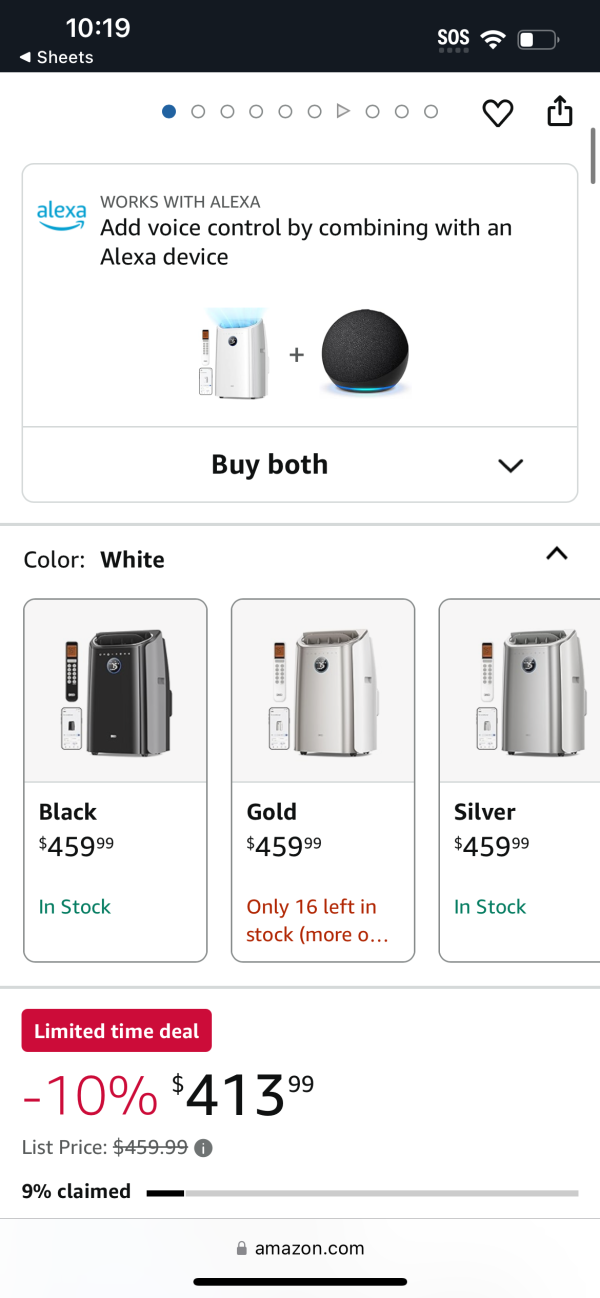This screenshot has width=600, height=1298.
Task: Select the second image carousel dot
Action: tap(198, 111)
